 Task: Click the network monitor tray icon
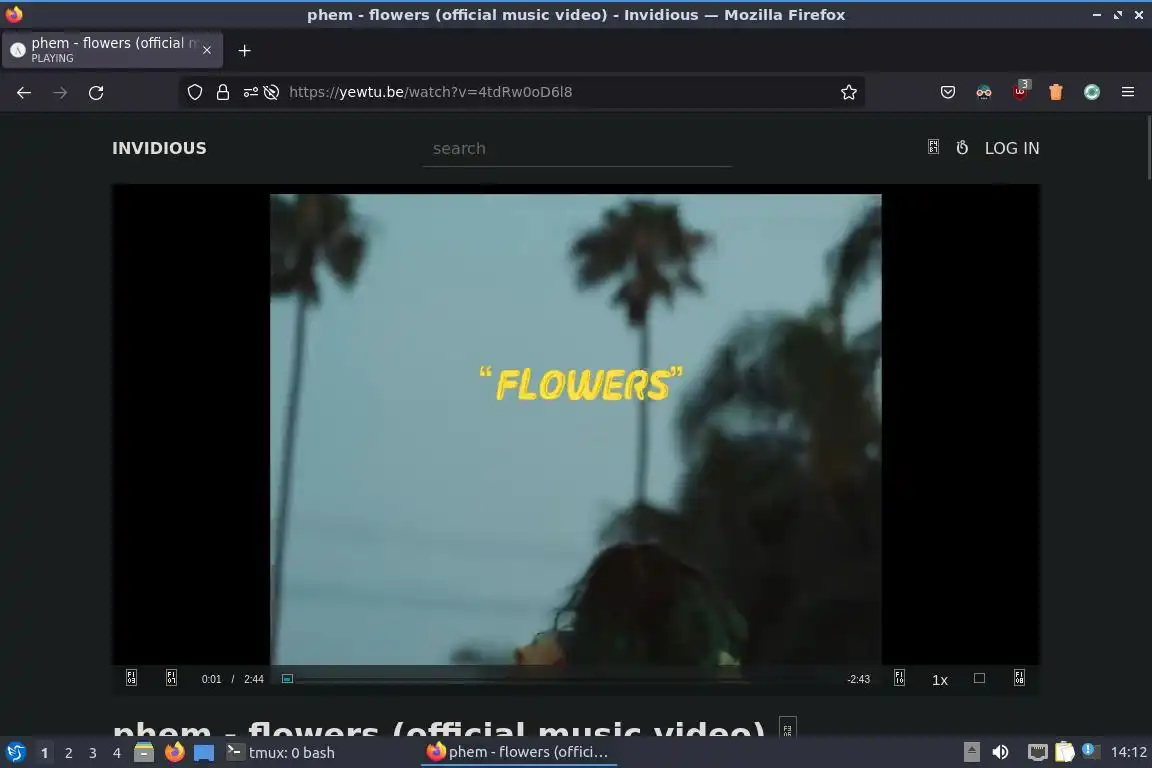pyautogui.click(x=1037, y=752)
